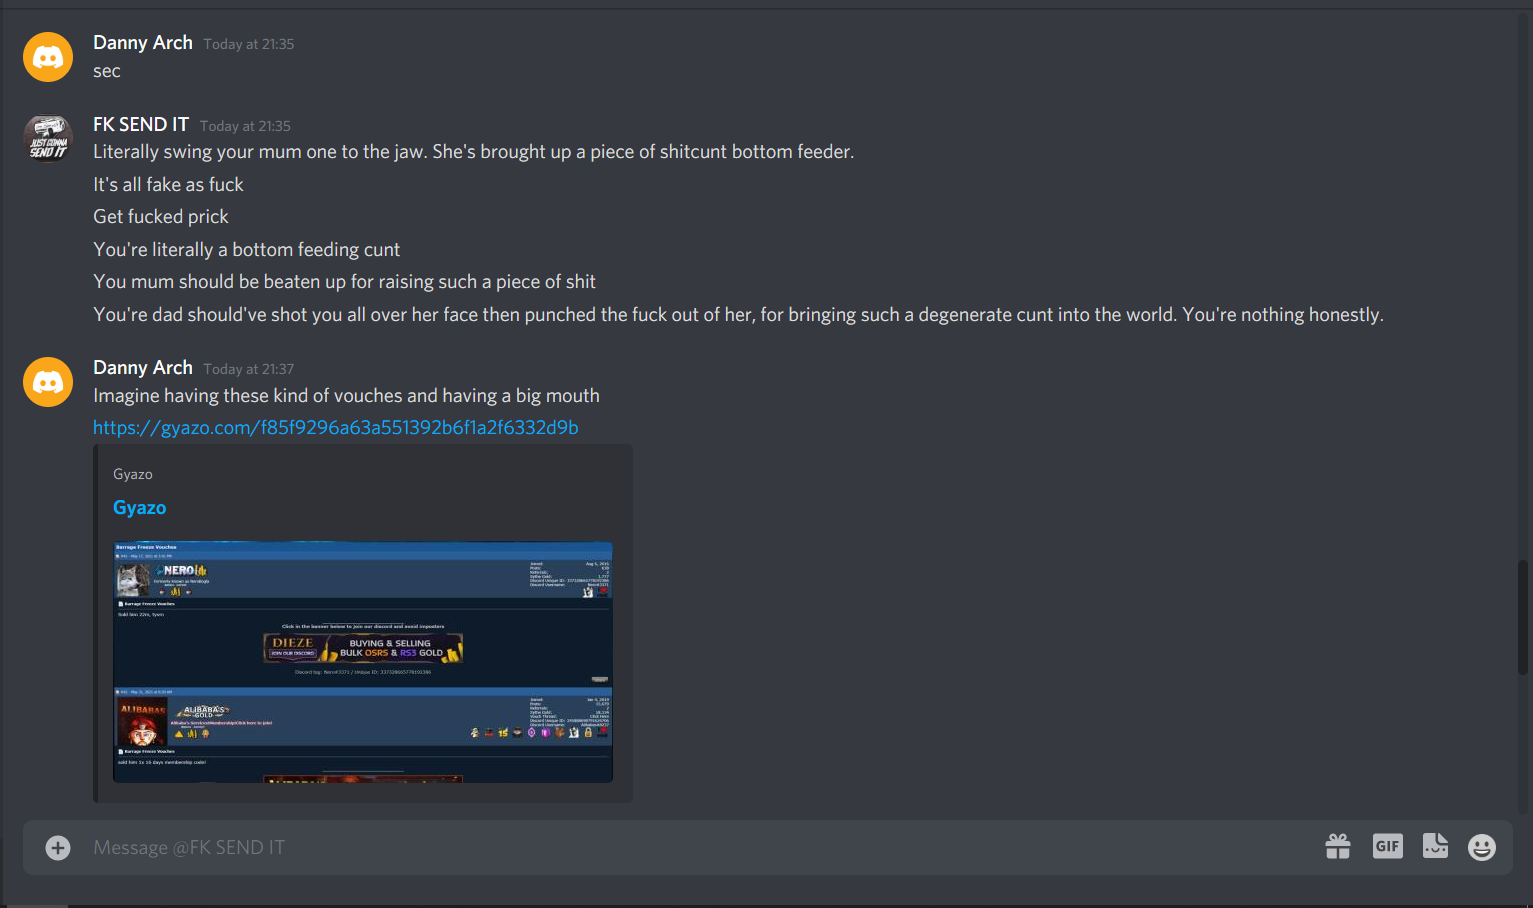The width and height of the screenshot is (1533, 908).
Task: Open the emoji picker smiley
Action: pos(1482,847)
